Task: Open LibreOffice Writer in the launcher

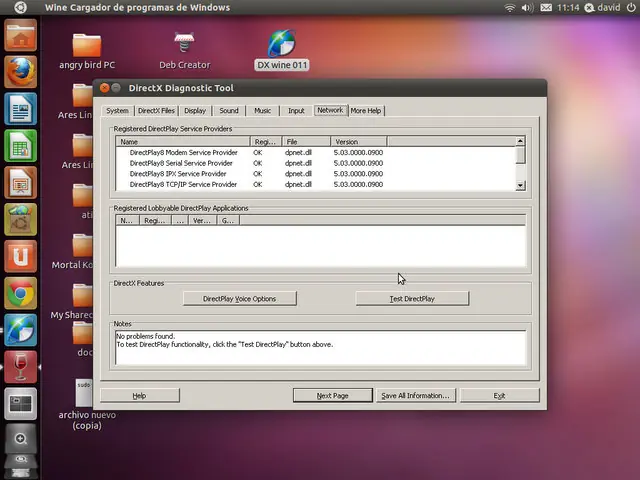Action: [20, 109]
